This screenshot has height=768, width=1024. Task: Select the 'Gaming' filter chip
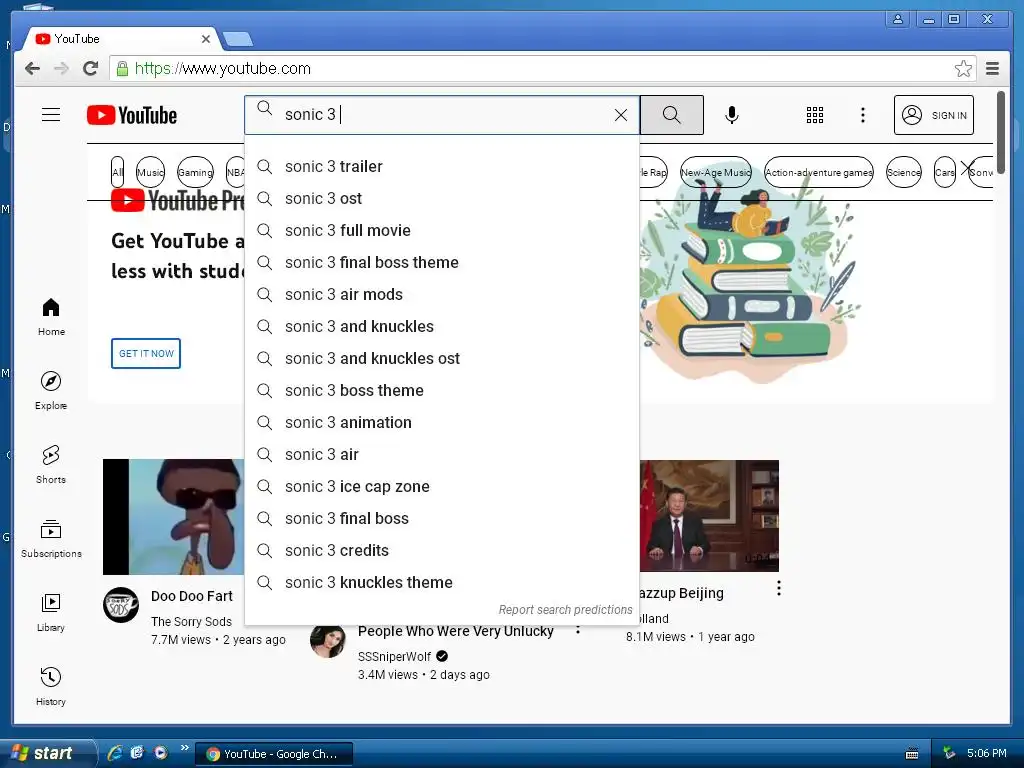click(195, 172)
